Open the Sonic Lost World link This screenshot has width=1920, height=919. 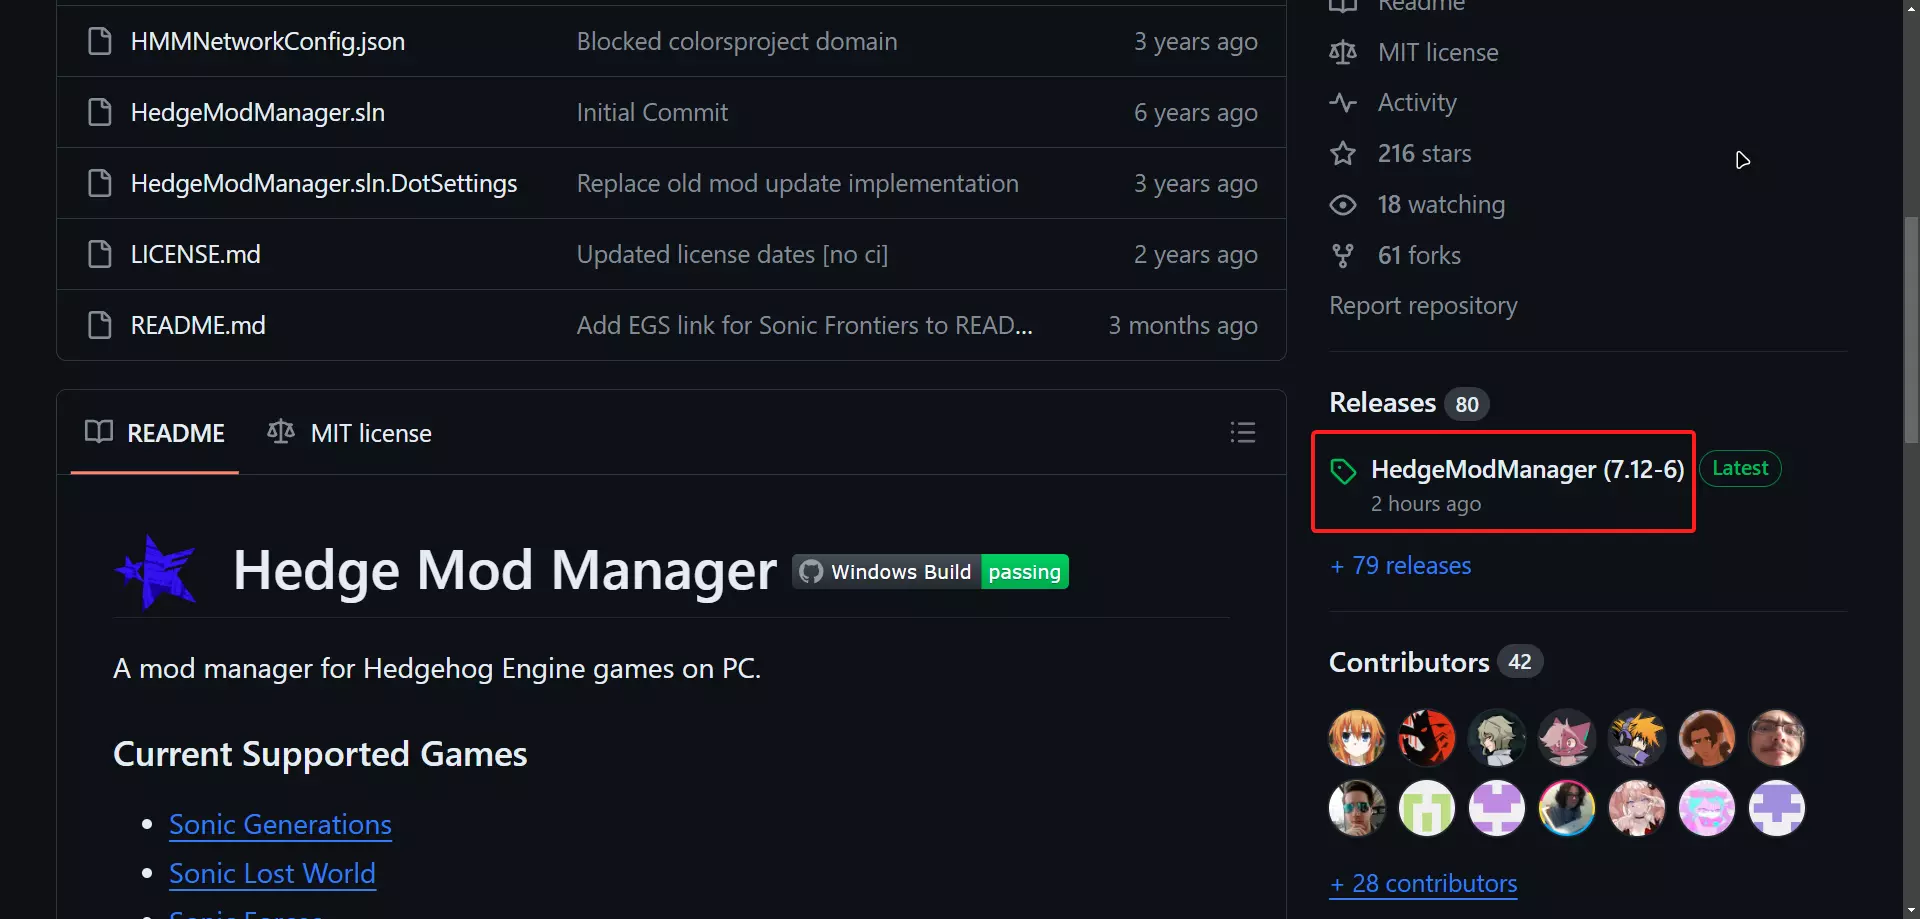[x=272, y=874]
